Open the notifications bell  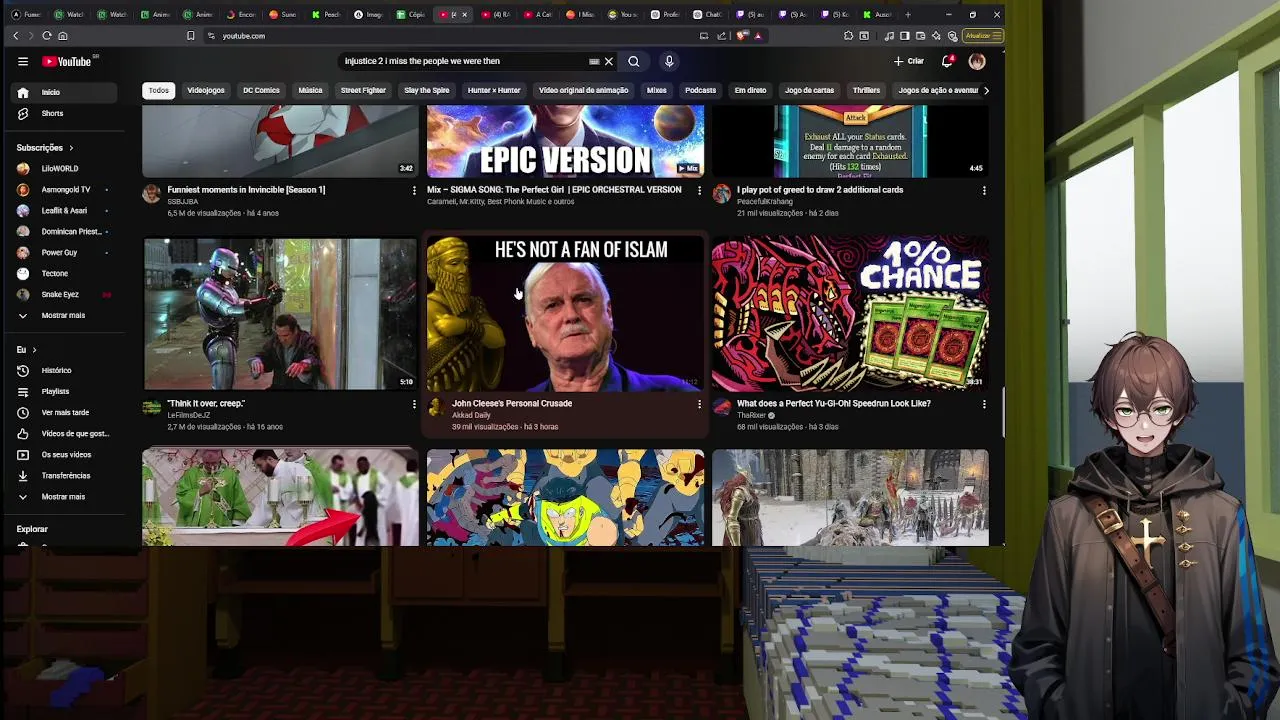[x=947, y=62]
